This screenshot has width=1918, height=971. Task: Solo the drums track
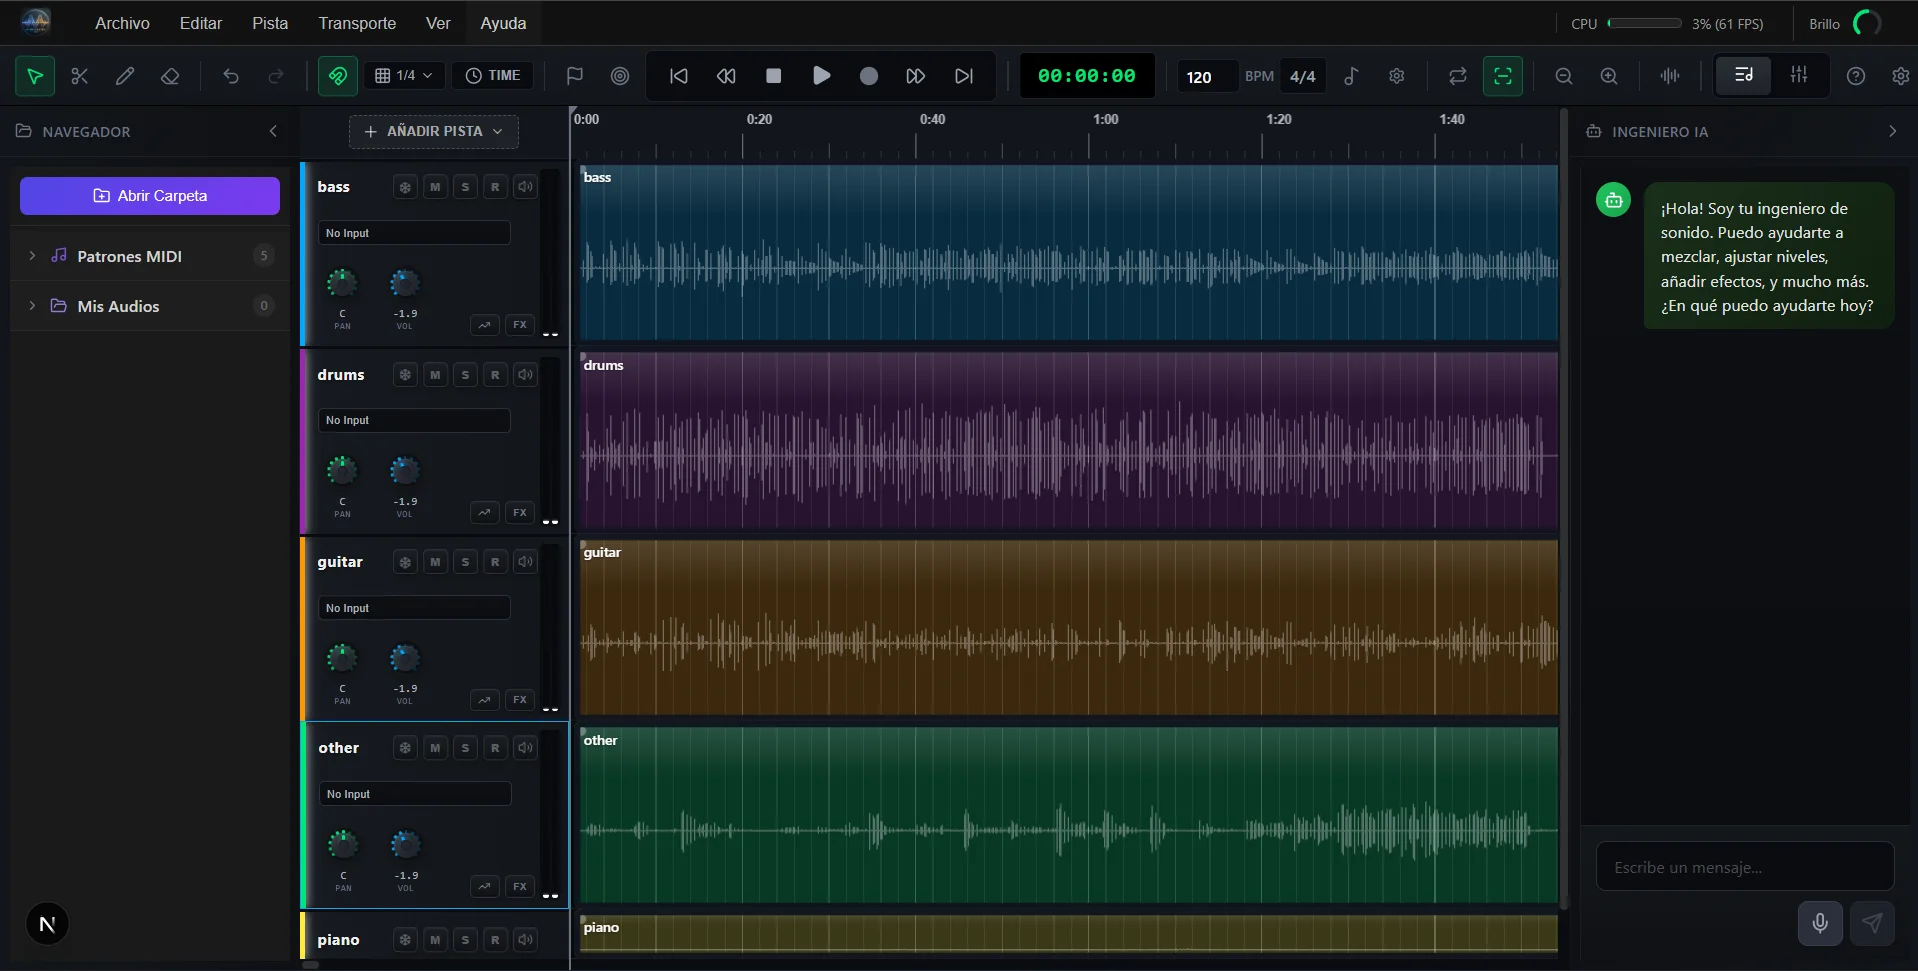click(x=465, y=375)
